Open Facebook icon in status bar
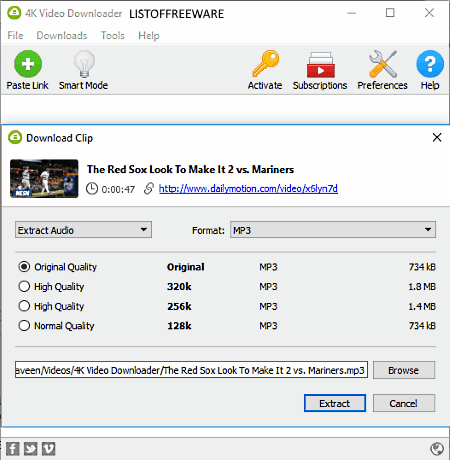Image resolution: width=450 pixels, height=460 pixels. (13, 449)
